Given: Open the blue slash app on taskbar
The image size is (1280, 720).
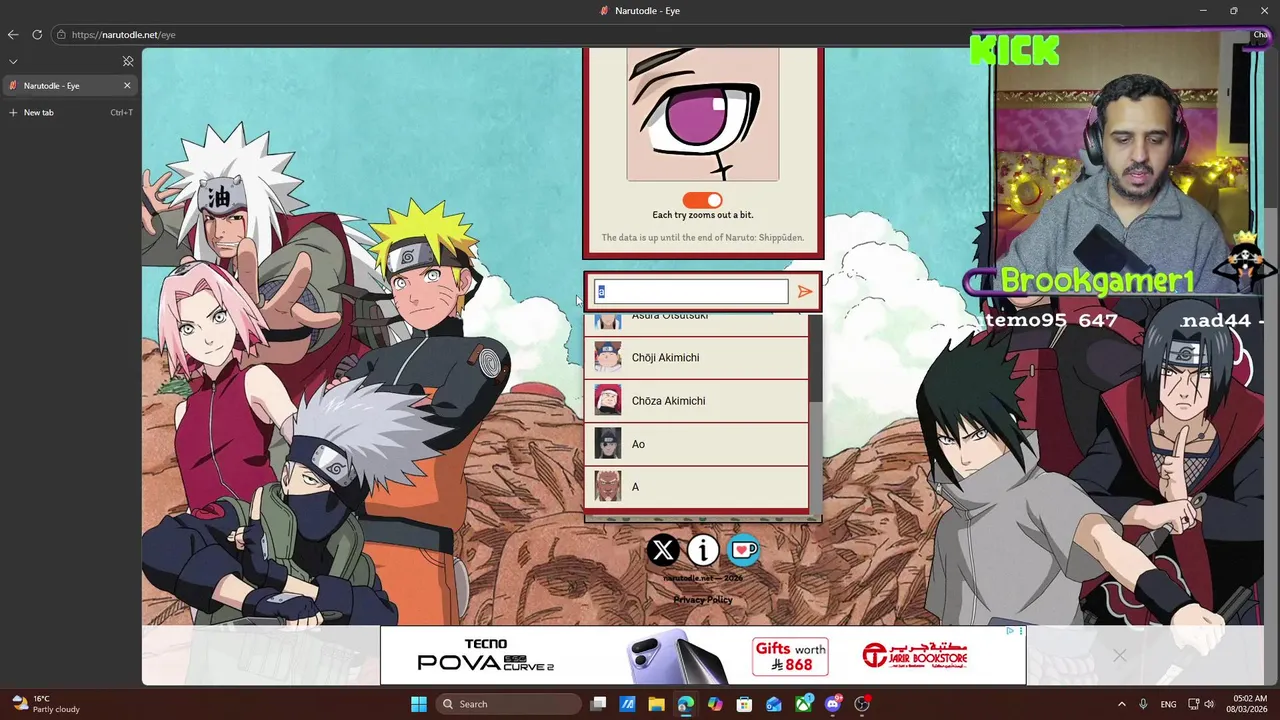Looking at the screenshot, I should click(627, 704).
